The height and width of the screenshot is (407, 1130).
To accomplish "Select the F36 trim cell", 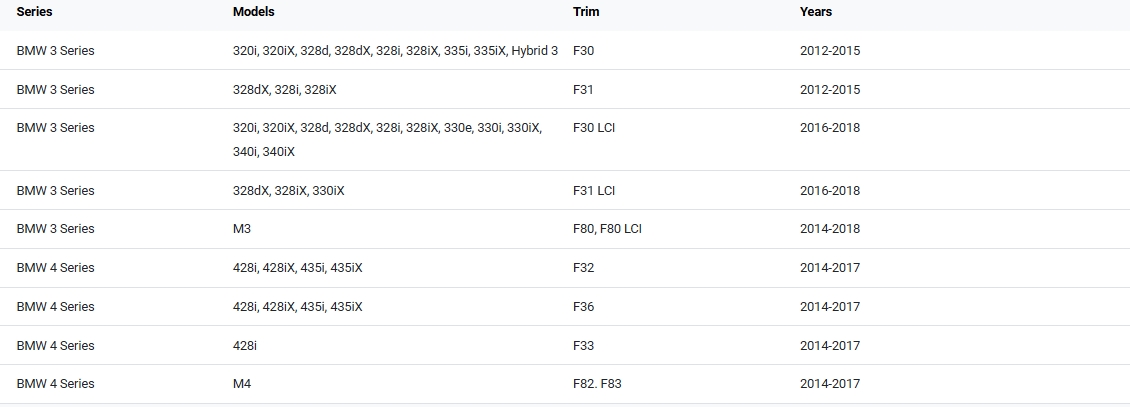I will (x=583, y=307).
